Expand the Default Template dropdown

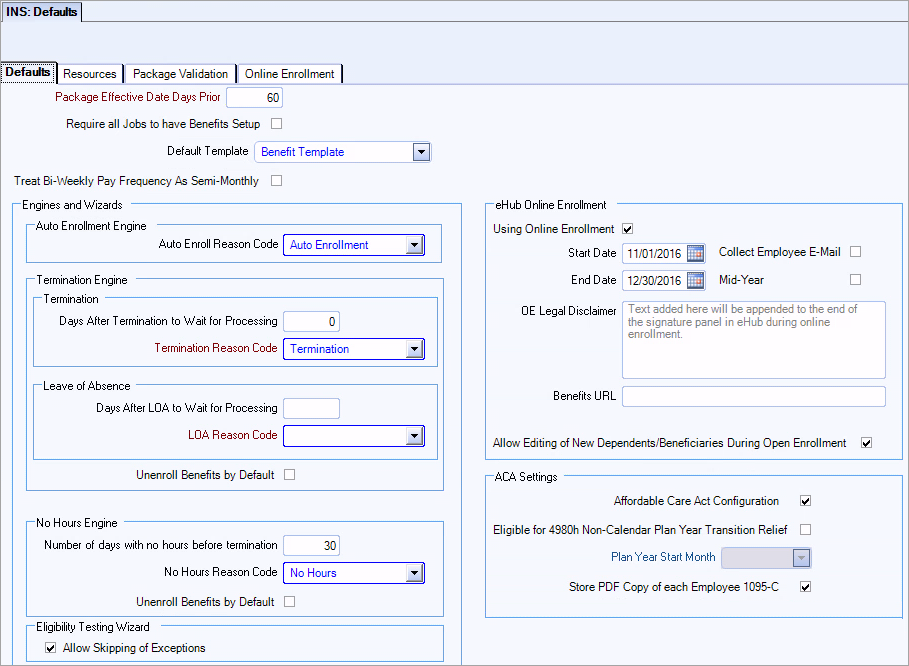click(x=421, y=152)
